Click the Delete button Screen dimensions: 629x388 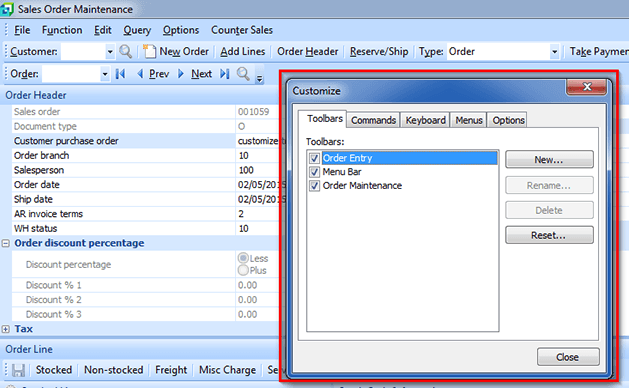pos(549,210)
